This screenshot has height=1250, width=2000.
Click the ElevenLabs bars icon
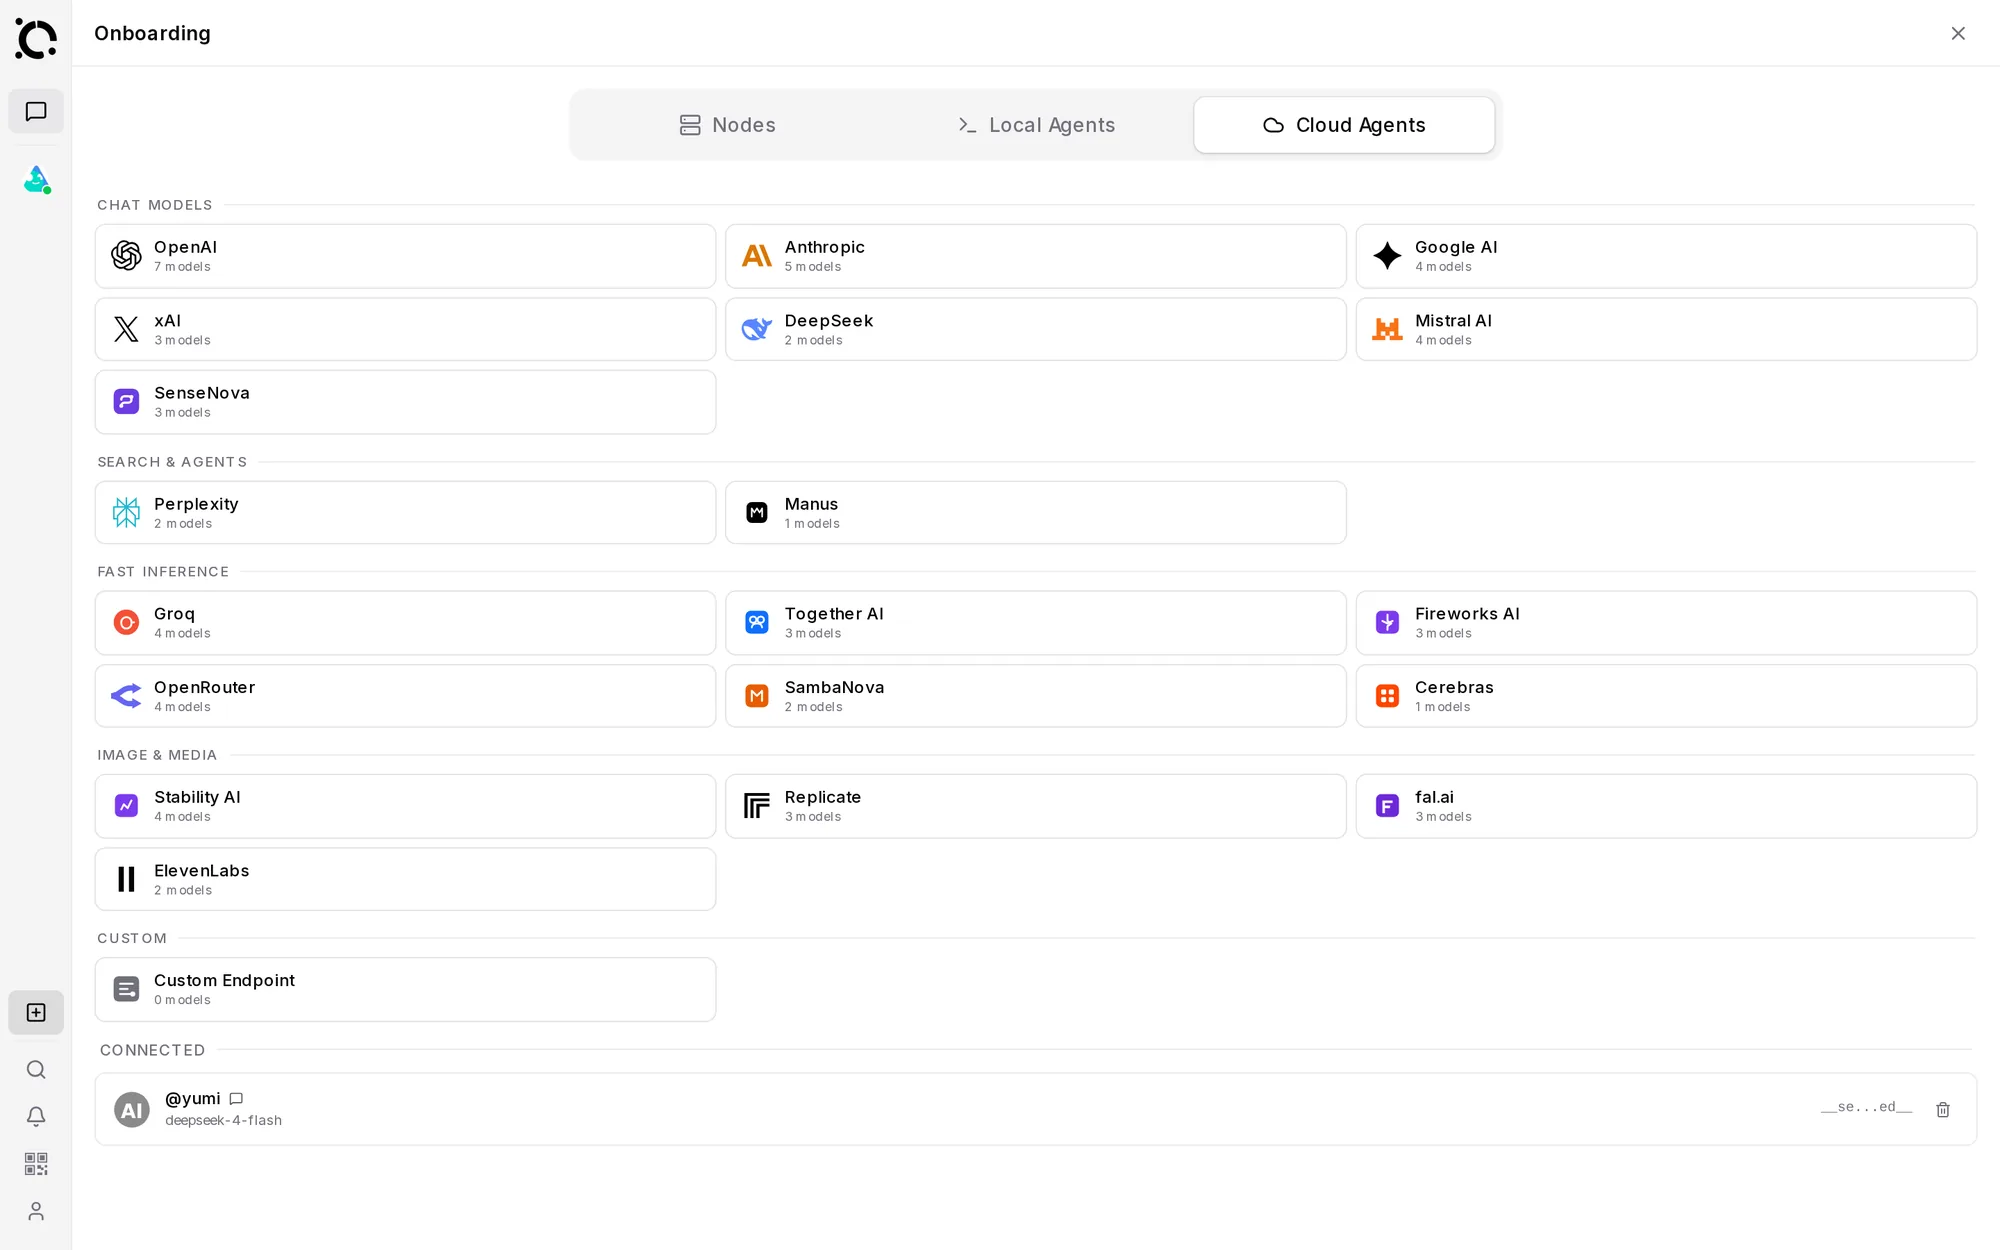click(126, 879)
